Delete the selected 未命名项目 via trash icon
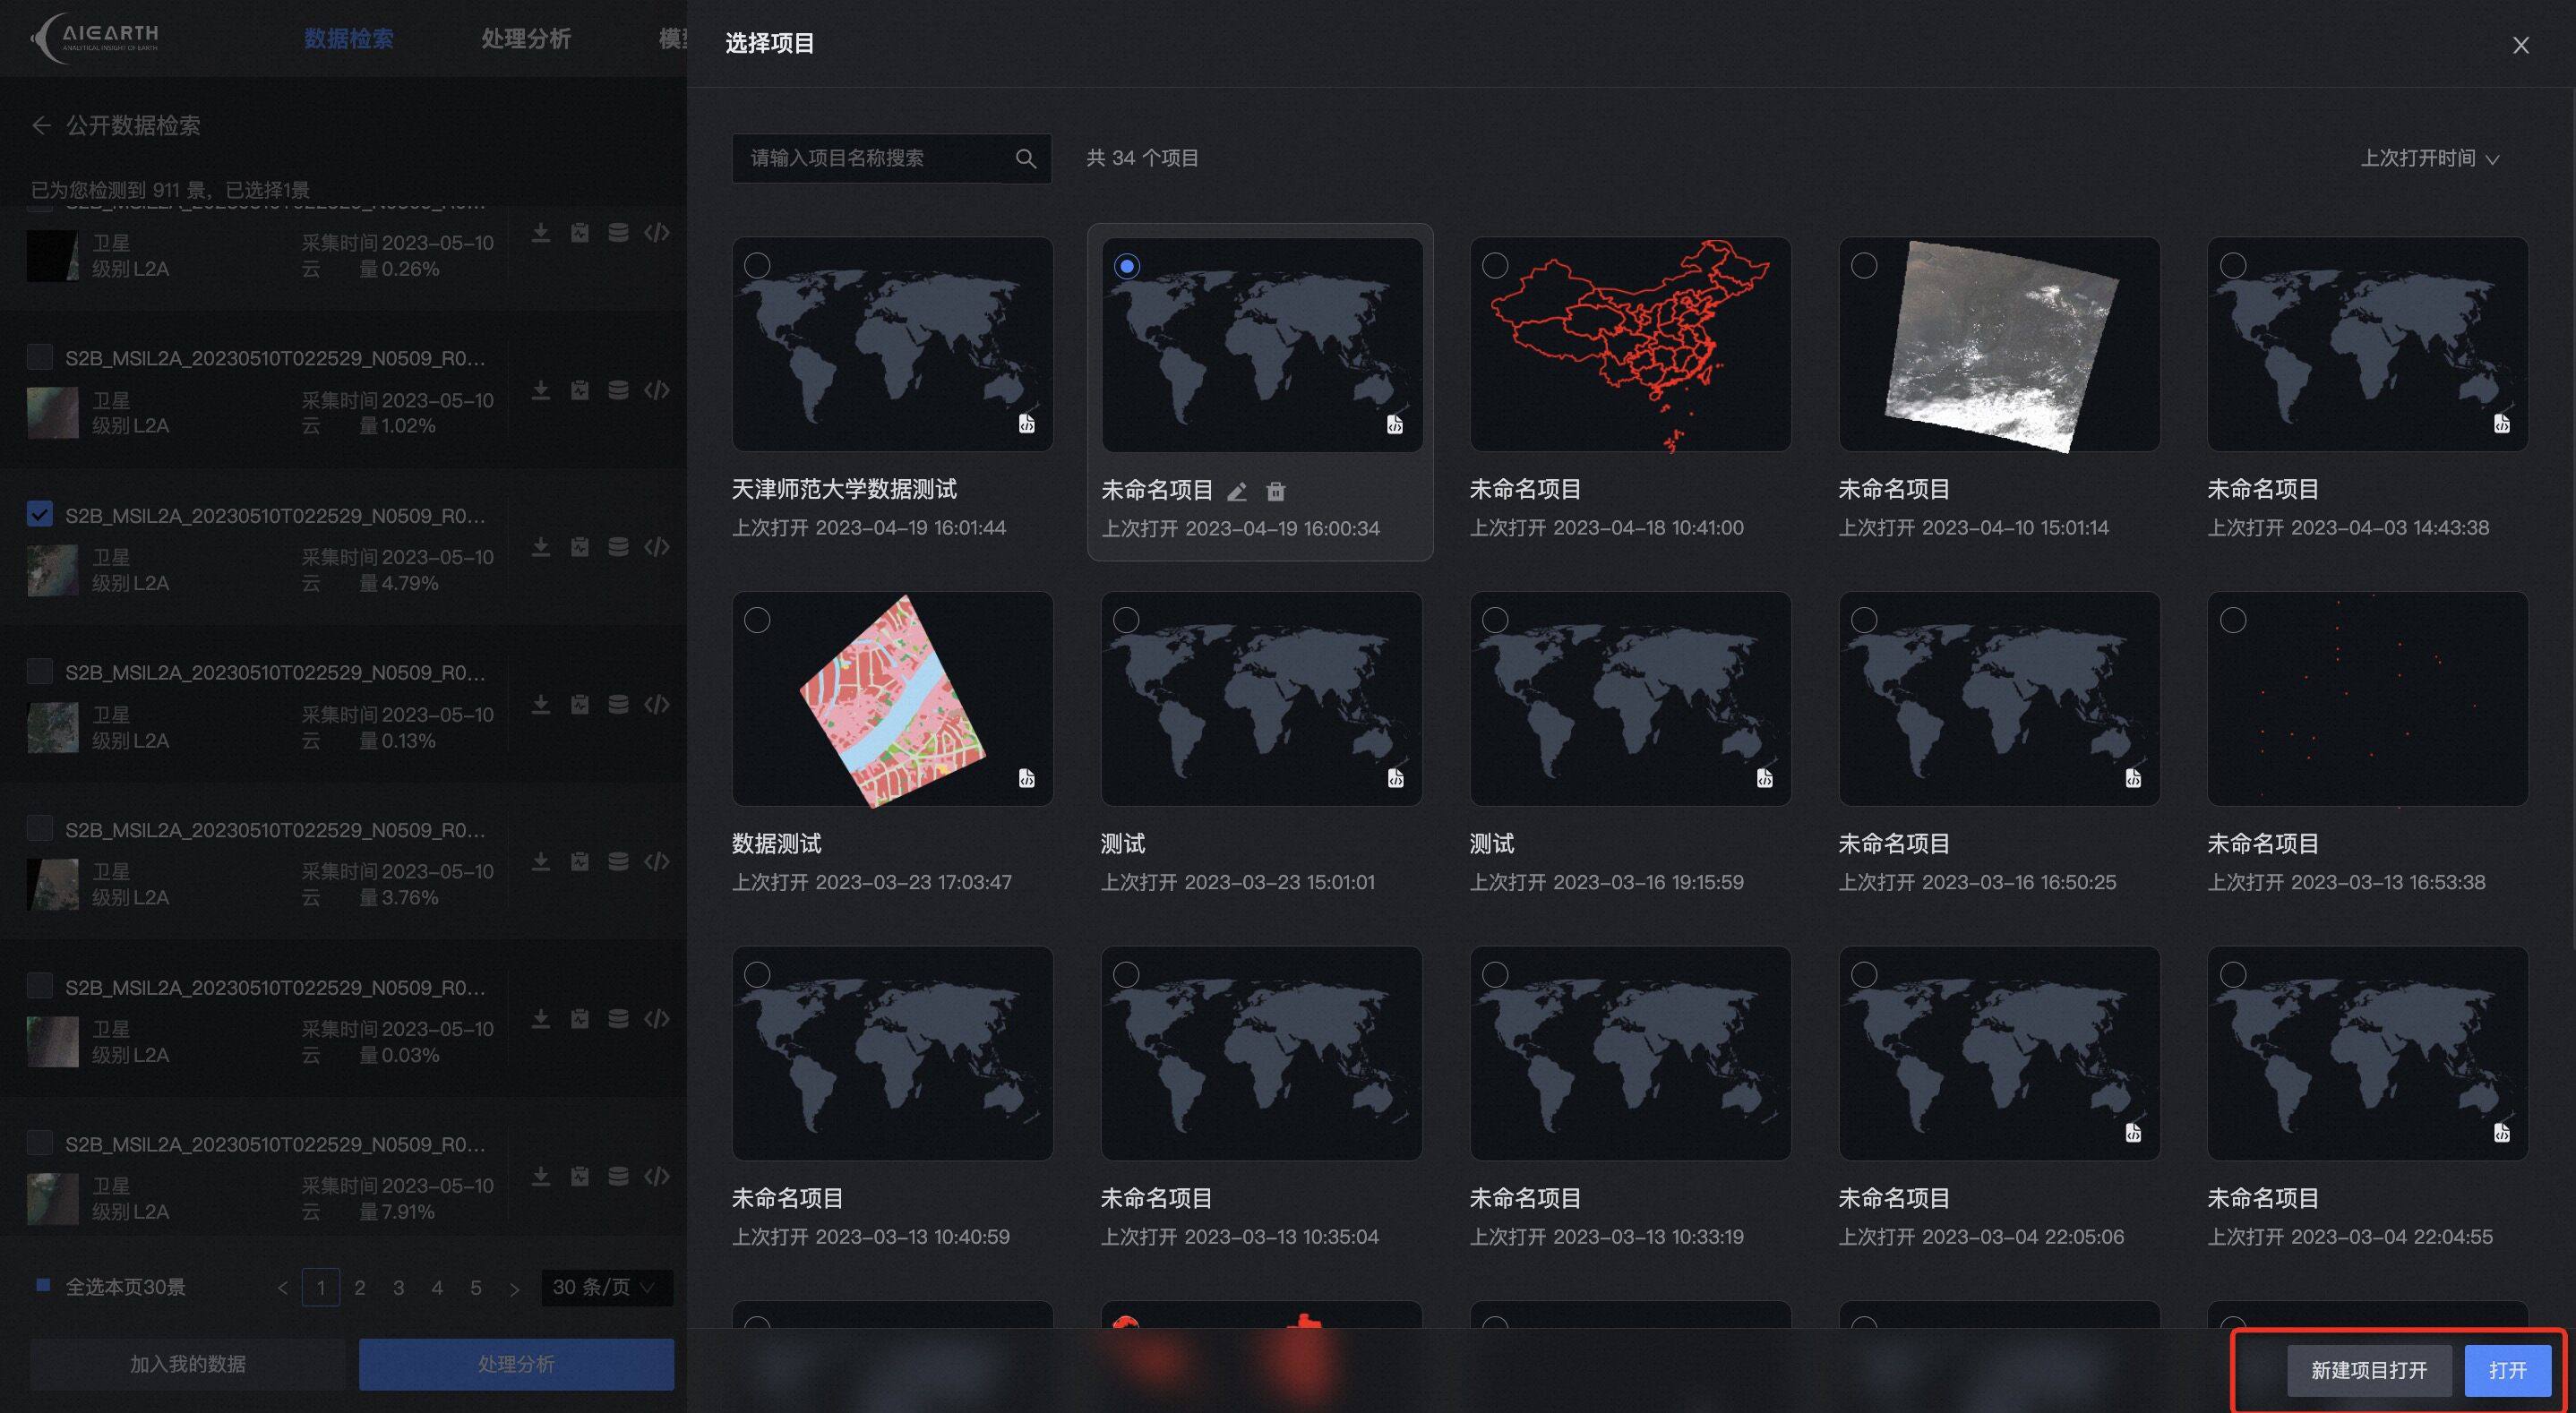The image size is (2576, 1413). tap(1275, 491)
